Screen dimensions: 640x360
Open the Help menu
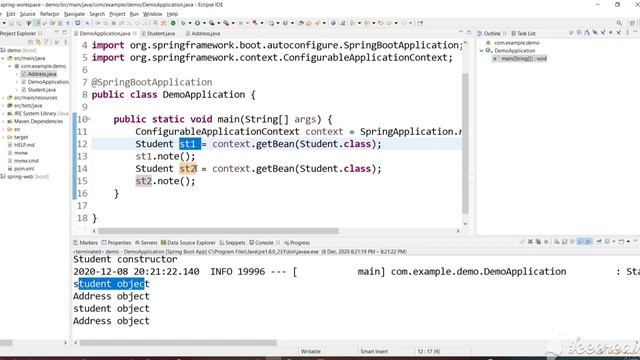(172, 14)
